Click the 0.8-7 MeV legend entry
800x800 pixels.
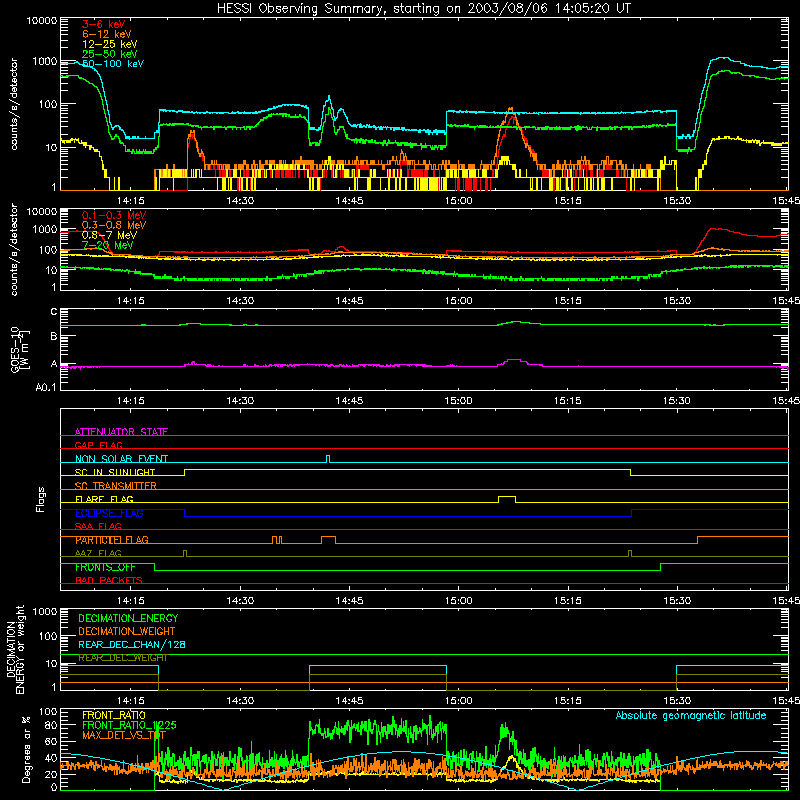pos(109,235)
